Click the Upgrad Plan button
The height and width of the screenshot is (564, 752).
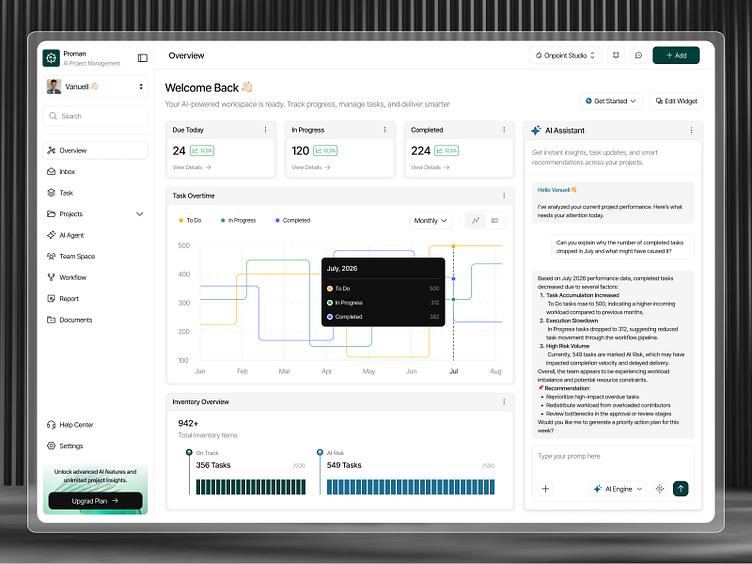[95, 501]
